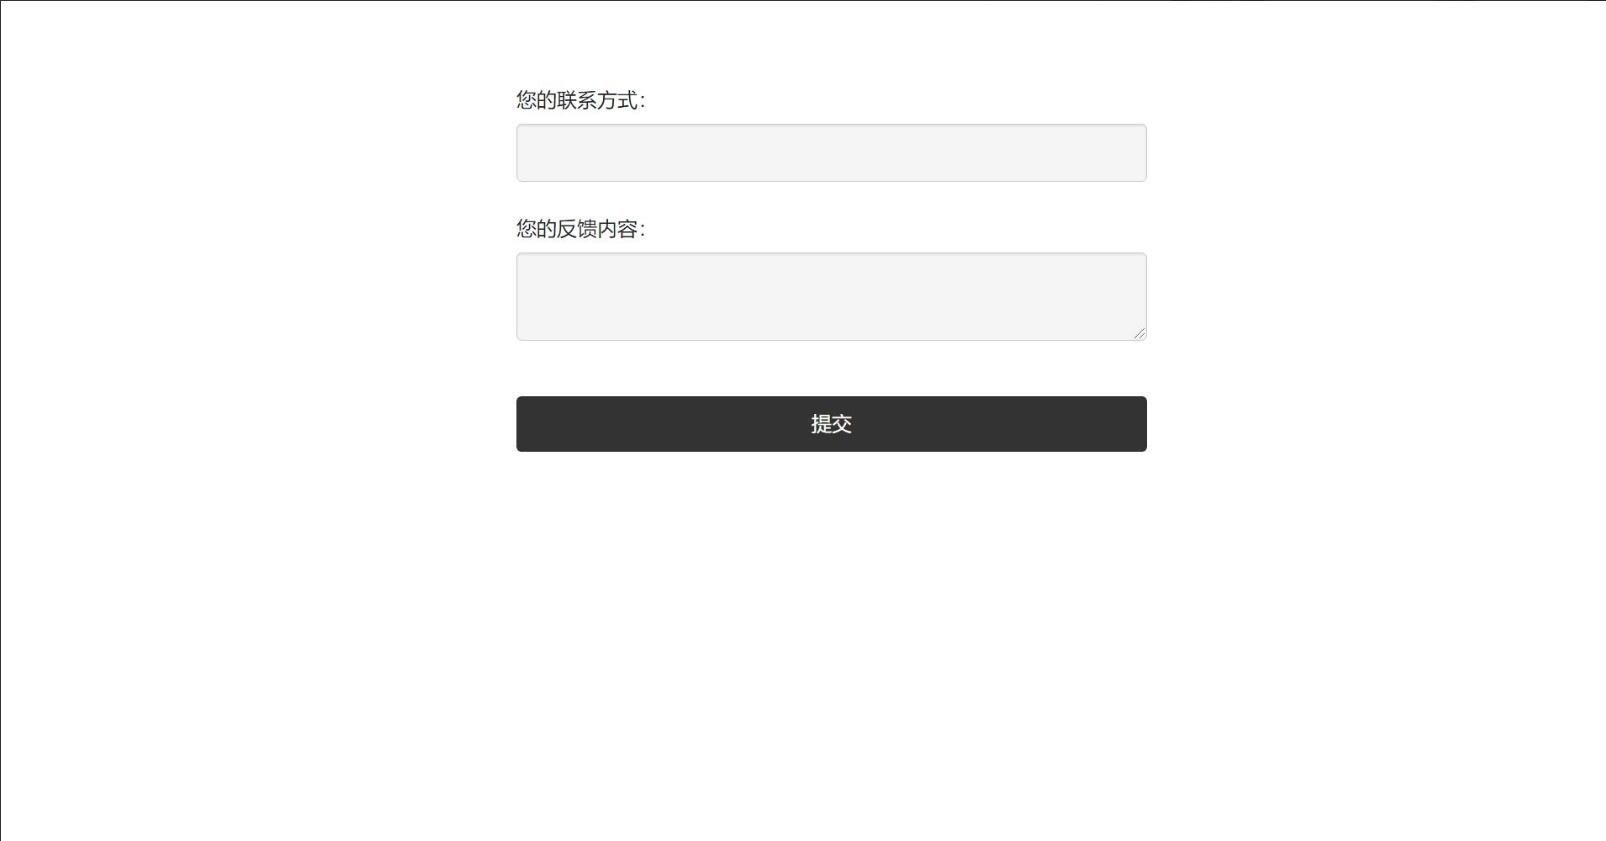Select the 您的反馈内容 feedback textarea
The height and width of the screenshot is (841, 1606).
831,297
